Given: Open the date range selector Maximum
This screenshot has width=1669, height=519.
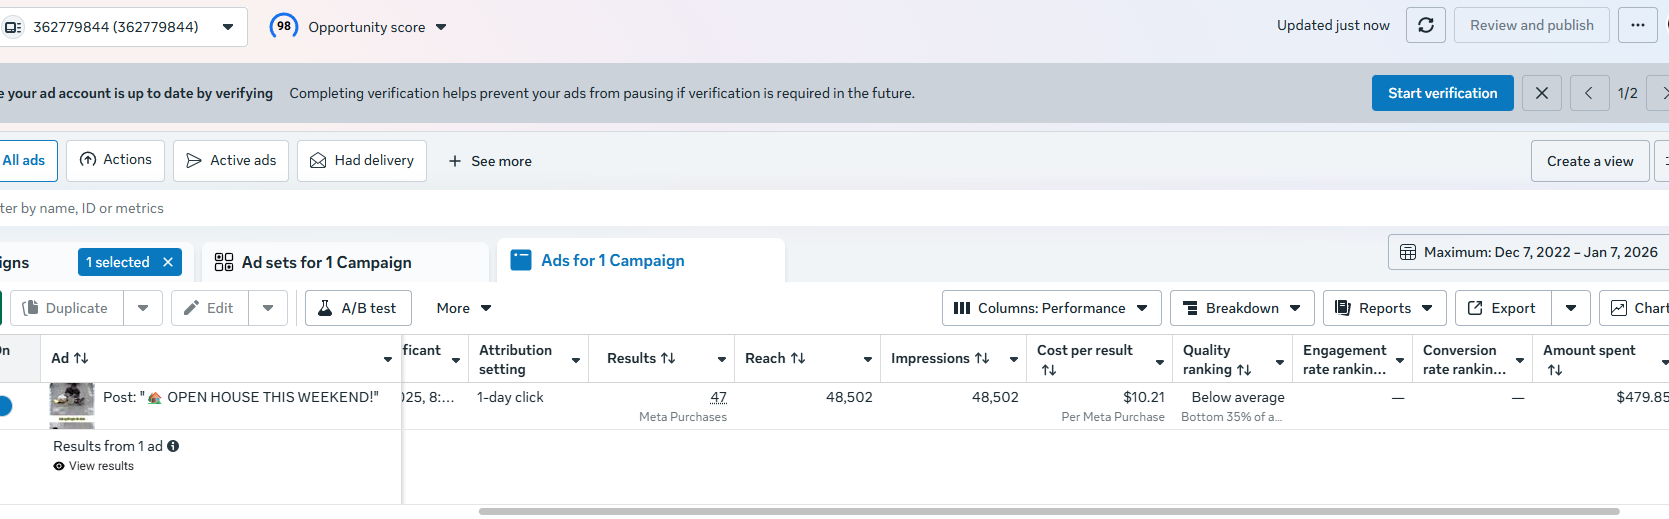Looking at the screenshot, I should 1527,252.
